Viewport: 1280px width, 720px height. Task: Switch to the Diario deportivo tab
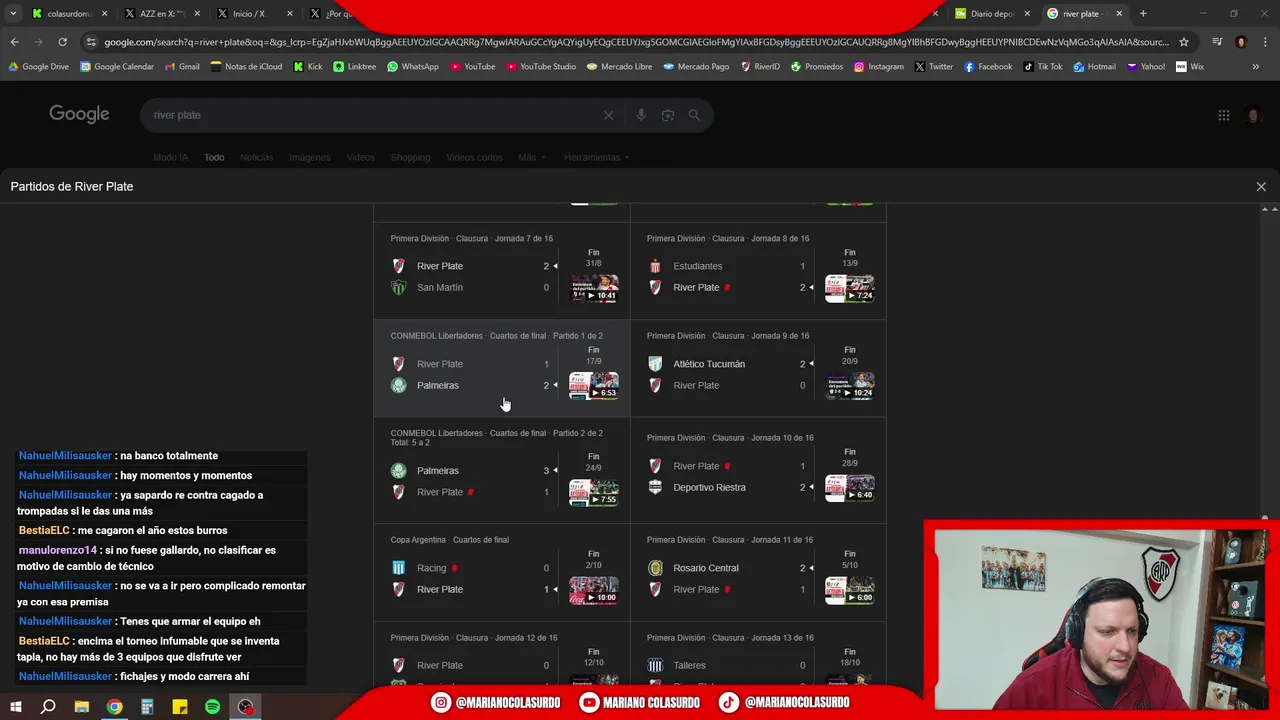[x=992, y=14]
